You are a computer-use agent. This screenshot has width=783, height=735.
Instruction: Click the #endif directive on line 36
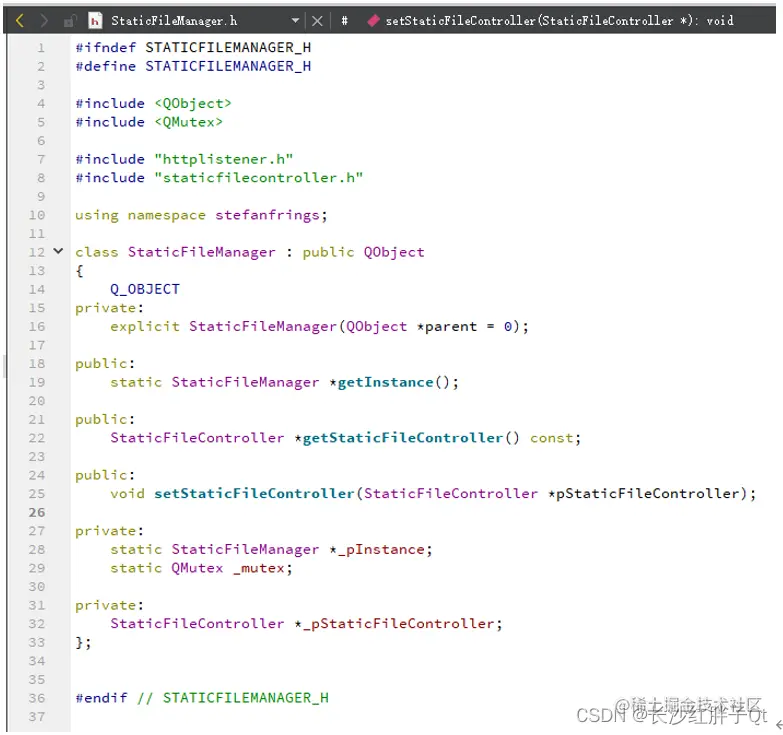click(101, 698)
